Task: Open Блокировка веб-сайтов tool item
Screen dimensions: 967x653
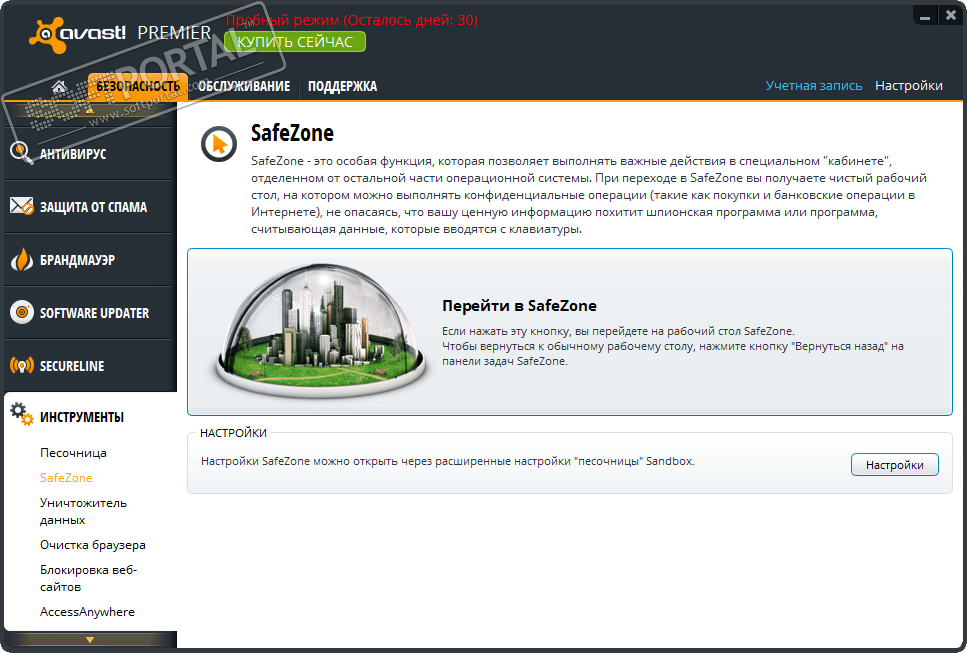Action: click(88, 578)
